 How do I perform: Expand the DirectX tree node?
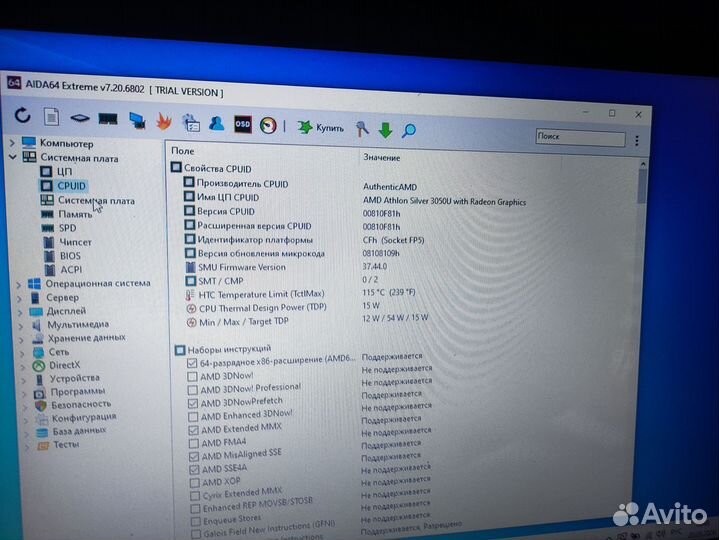[23, 367]
